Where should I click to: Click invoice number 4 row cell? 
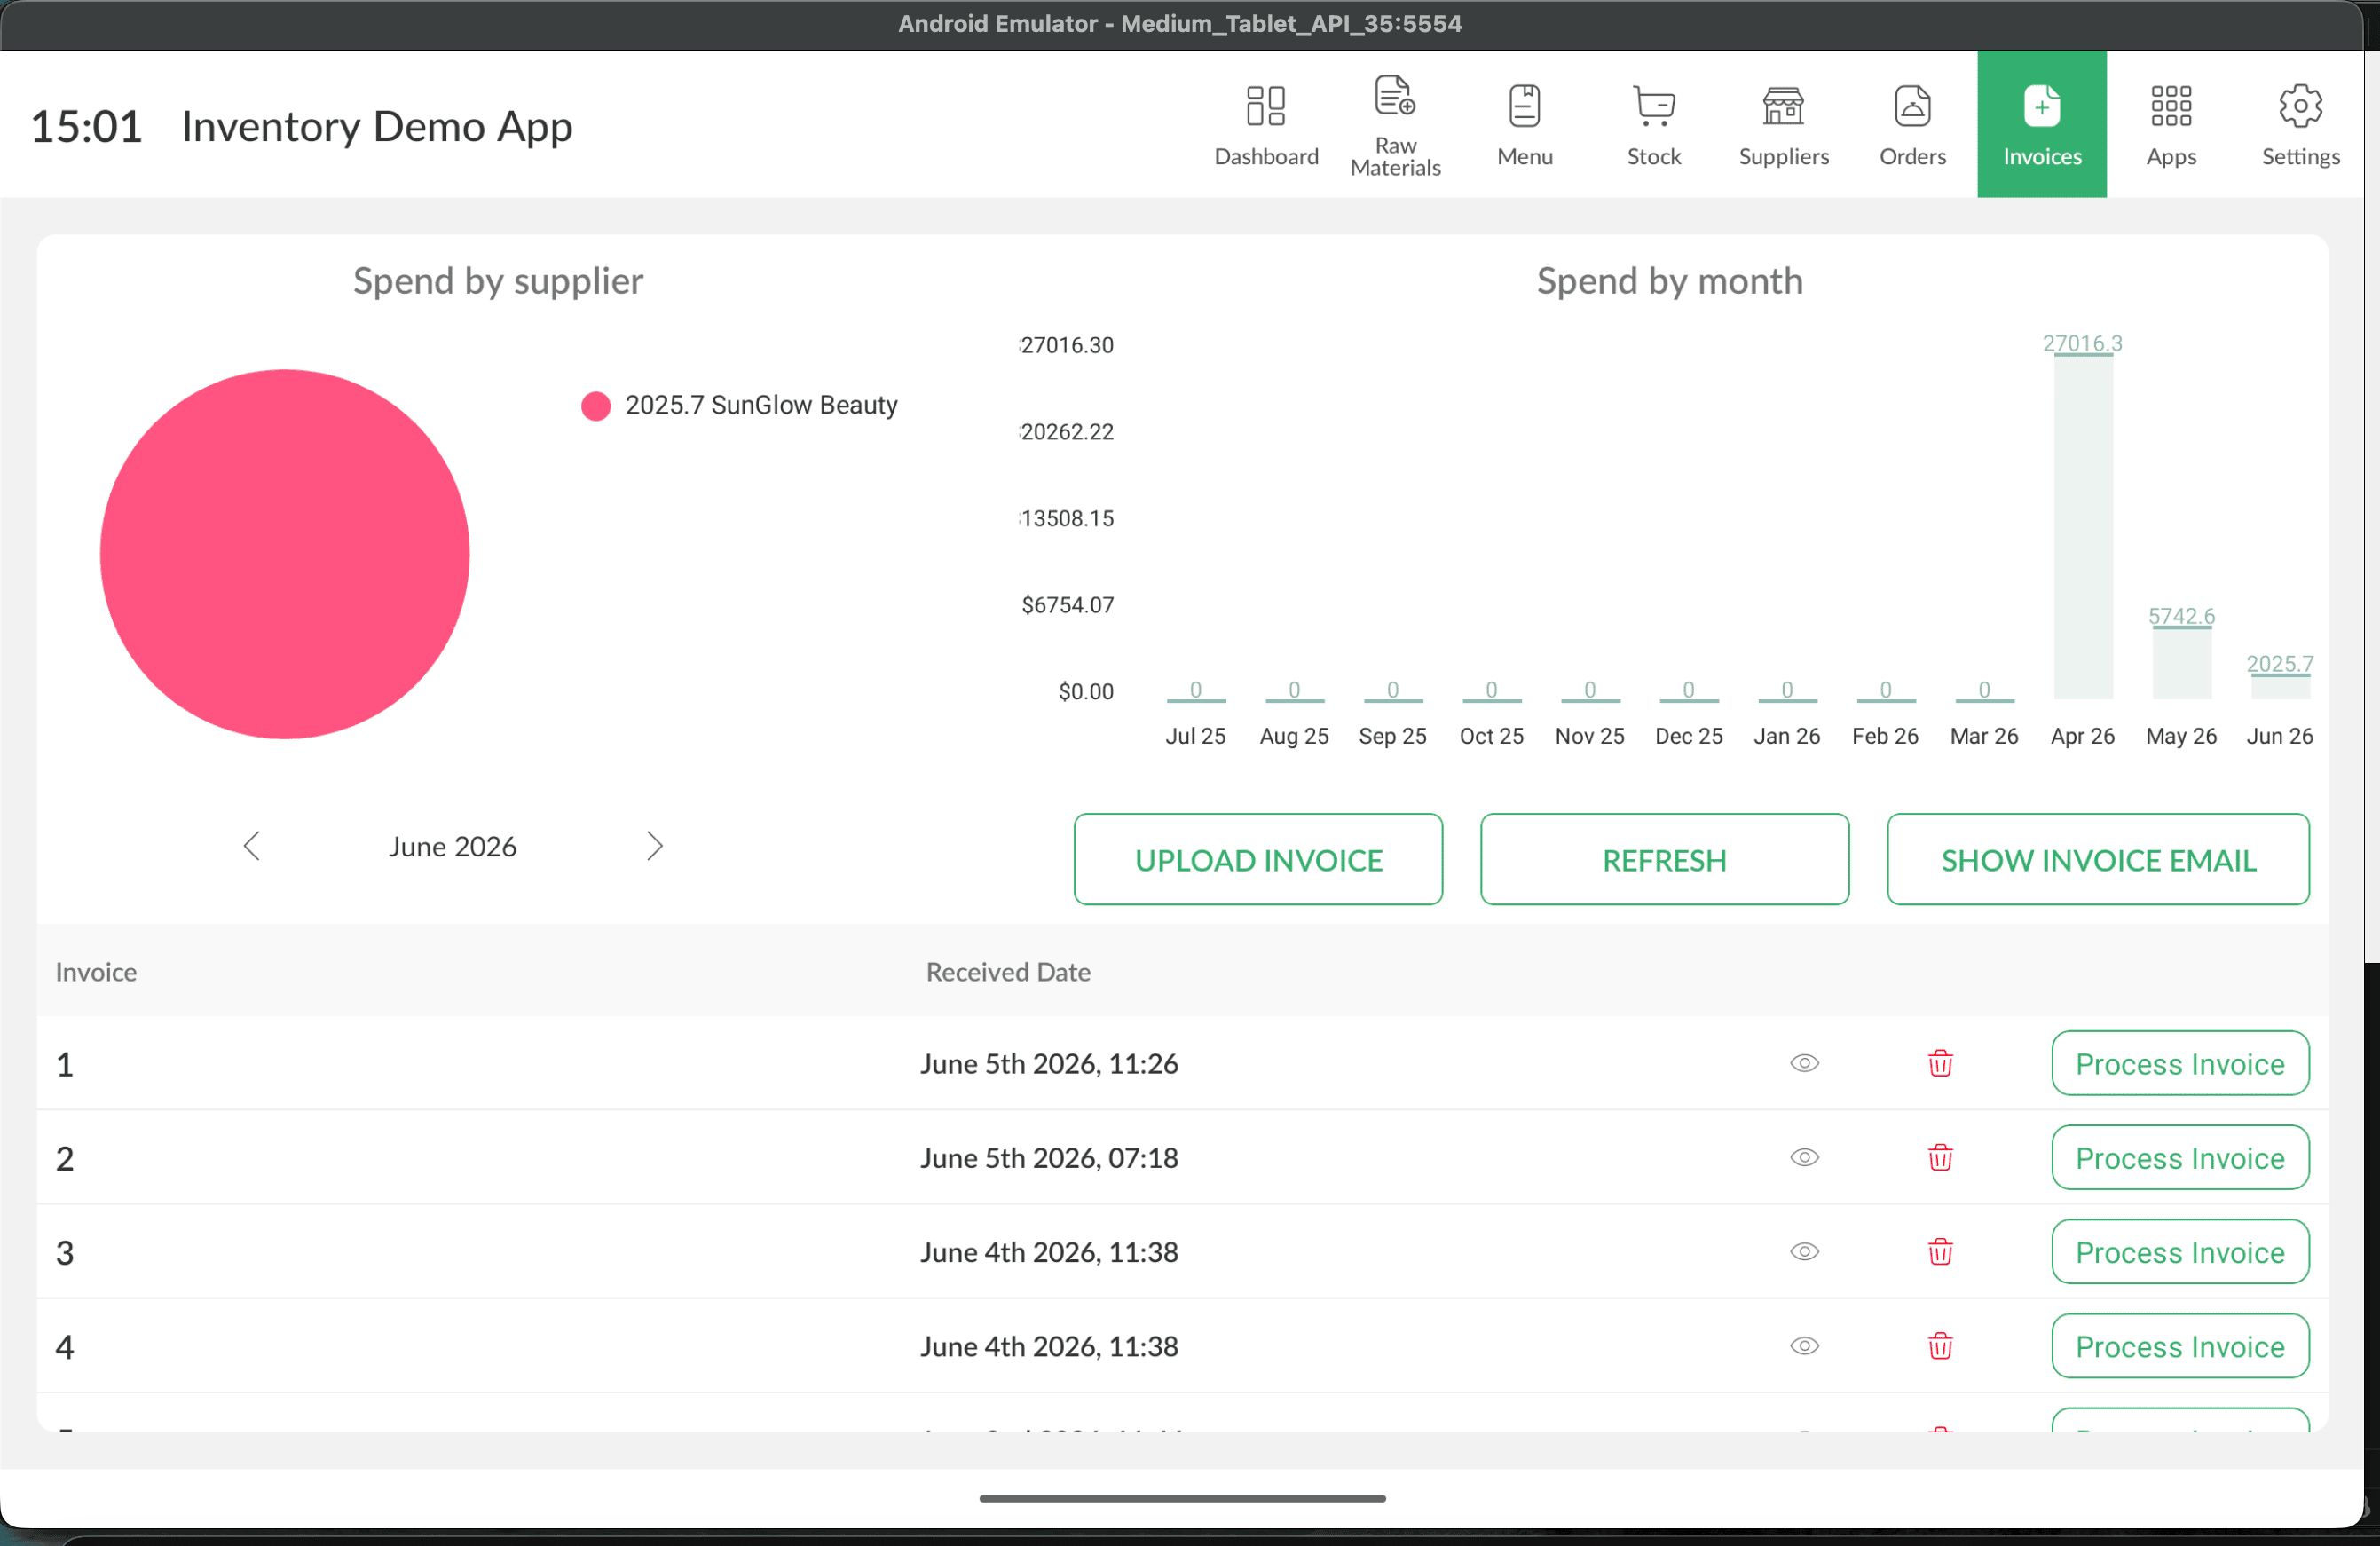point(65,1346)
